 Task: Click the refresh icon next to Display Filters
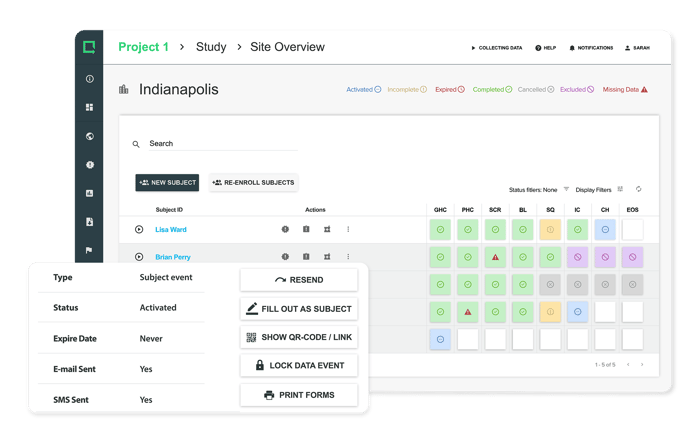tap(639, 189)
